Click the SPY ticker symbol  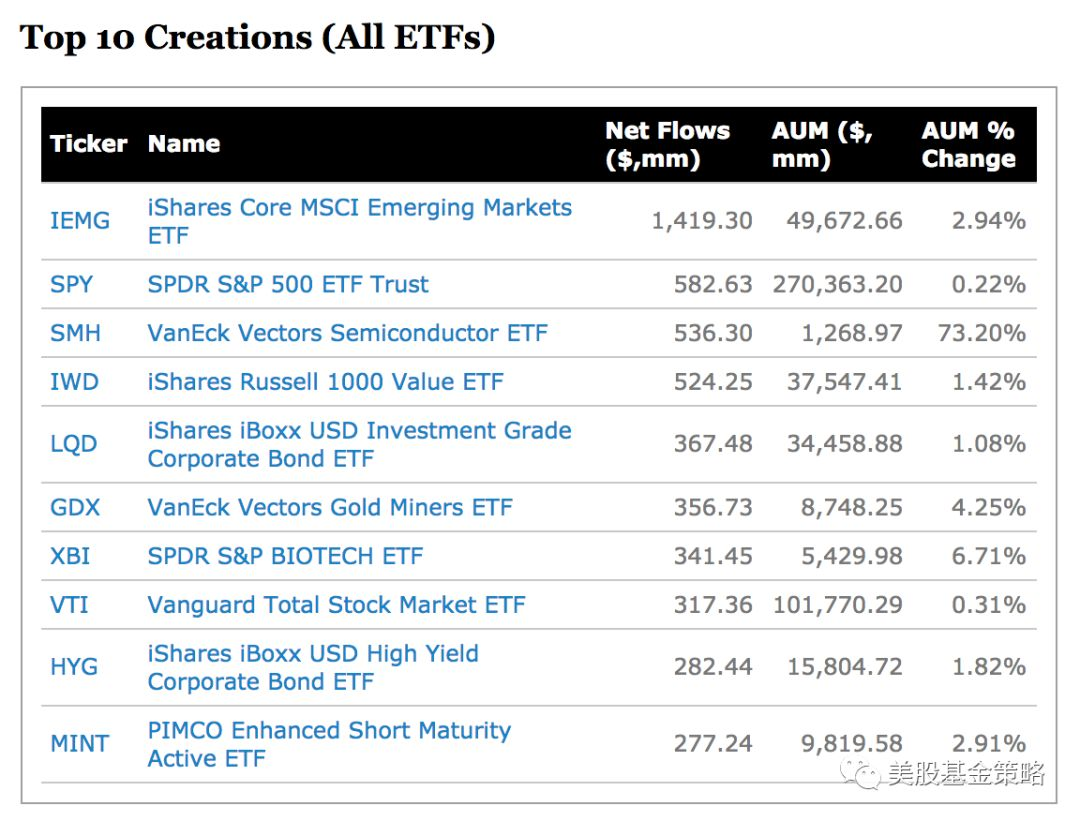click(71, 284)
